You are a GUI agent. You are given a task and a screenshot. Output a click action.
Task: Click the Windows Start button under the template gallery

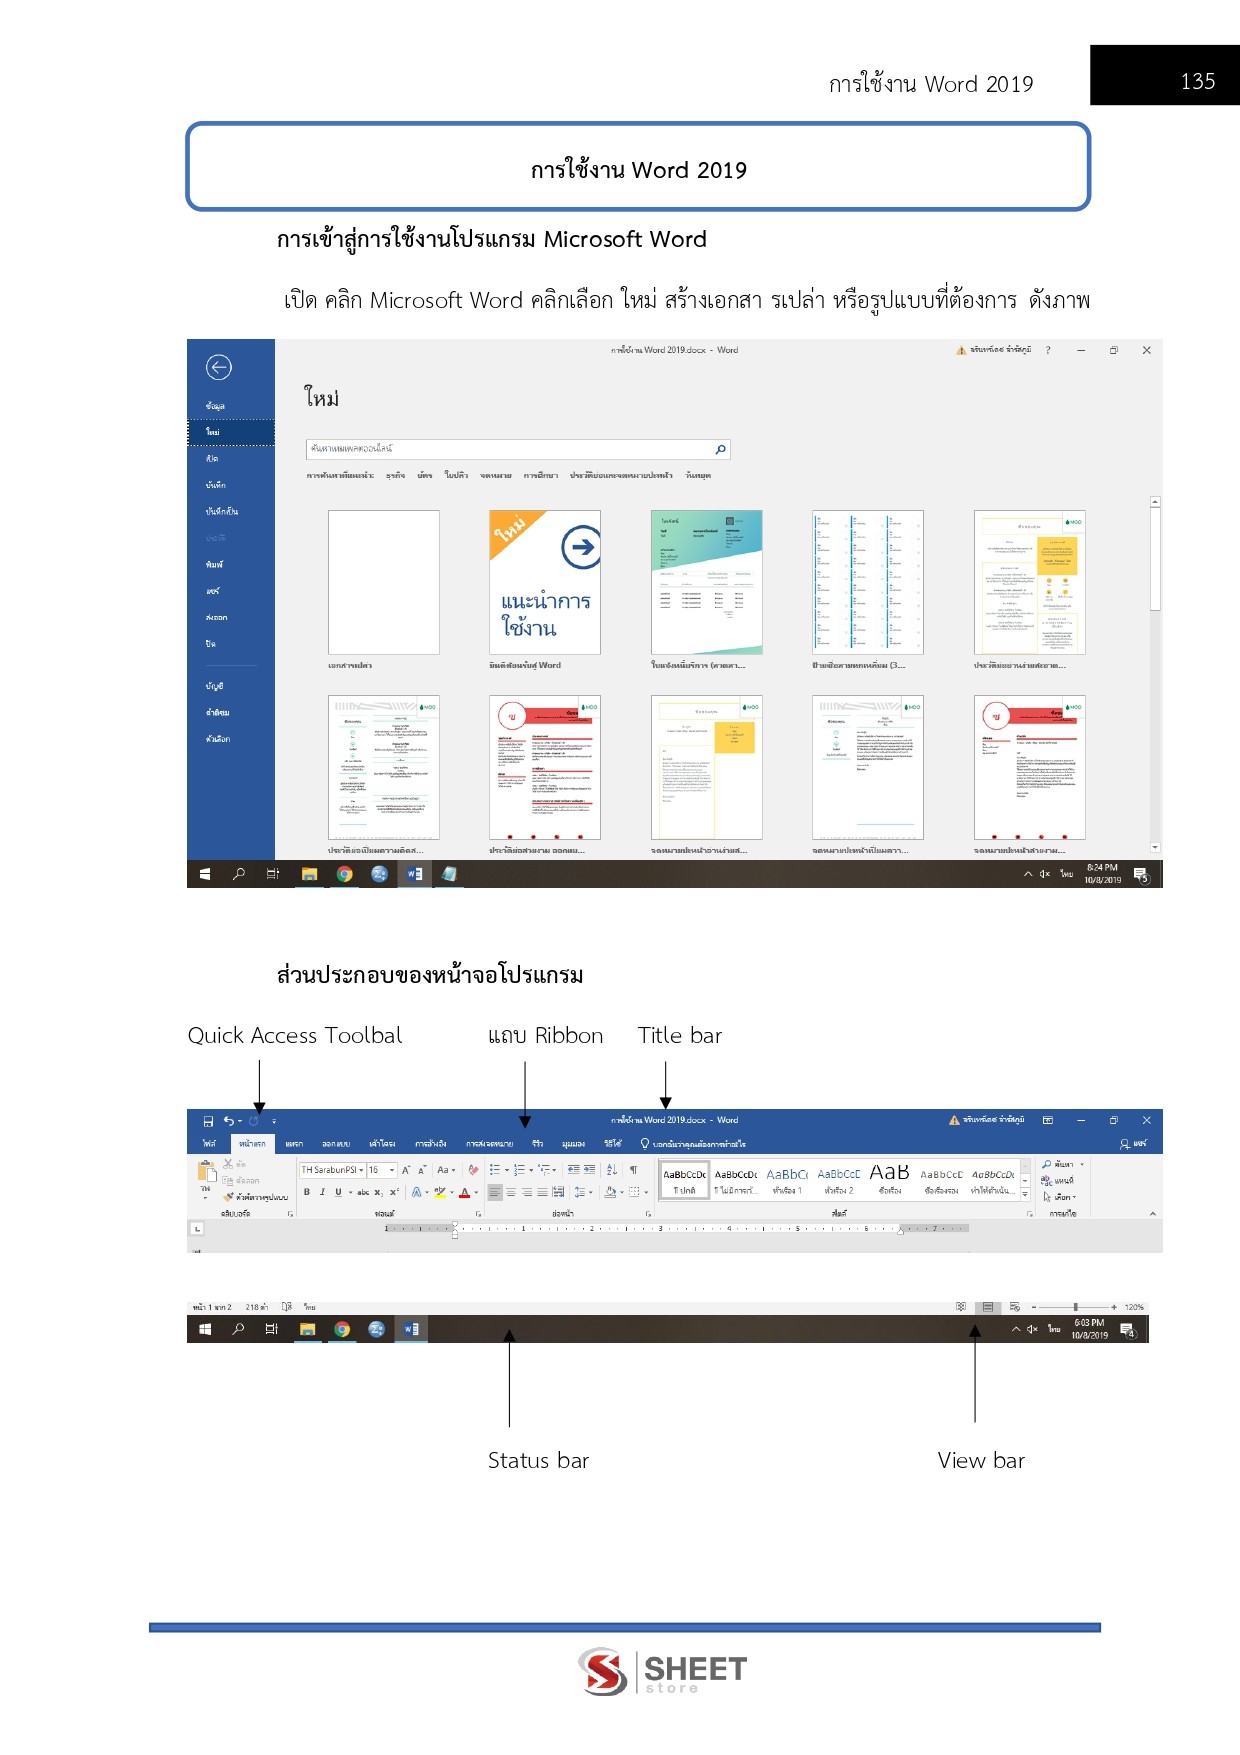205,874
